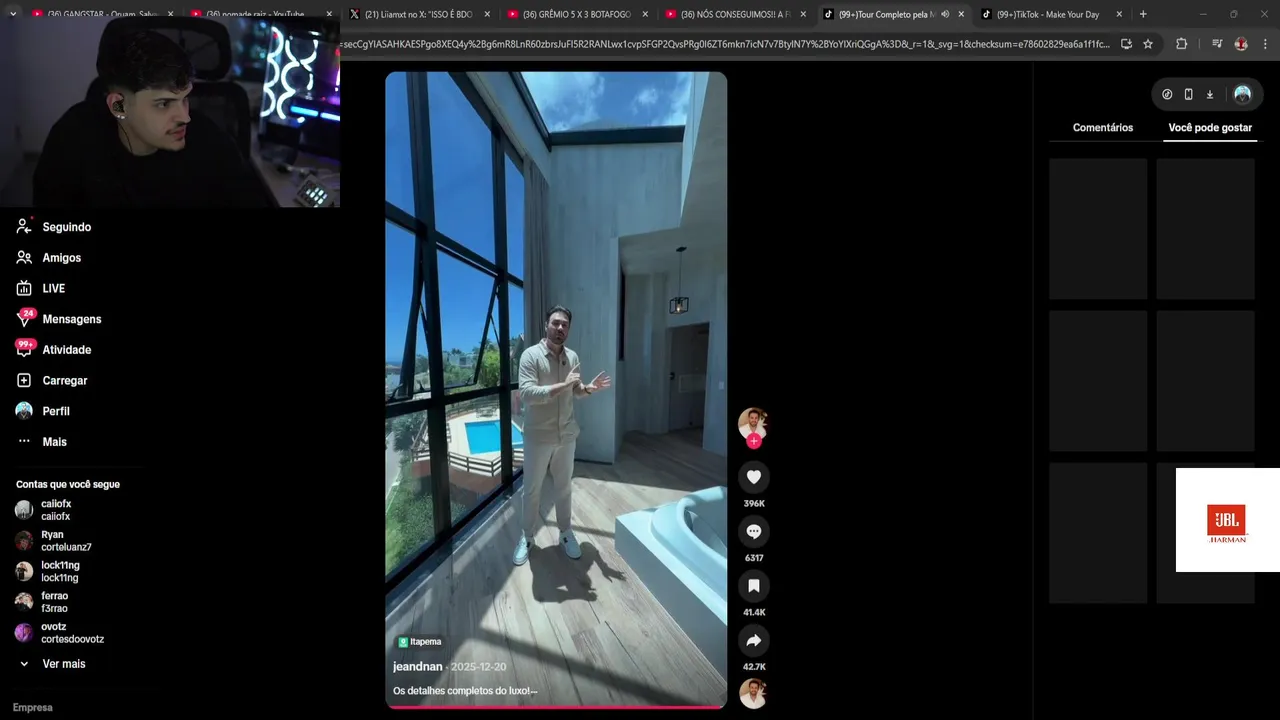Click the red video progress bar
1280x720 pixels.
pyautogui.click(x=556, y=707)
